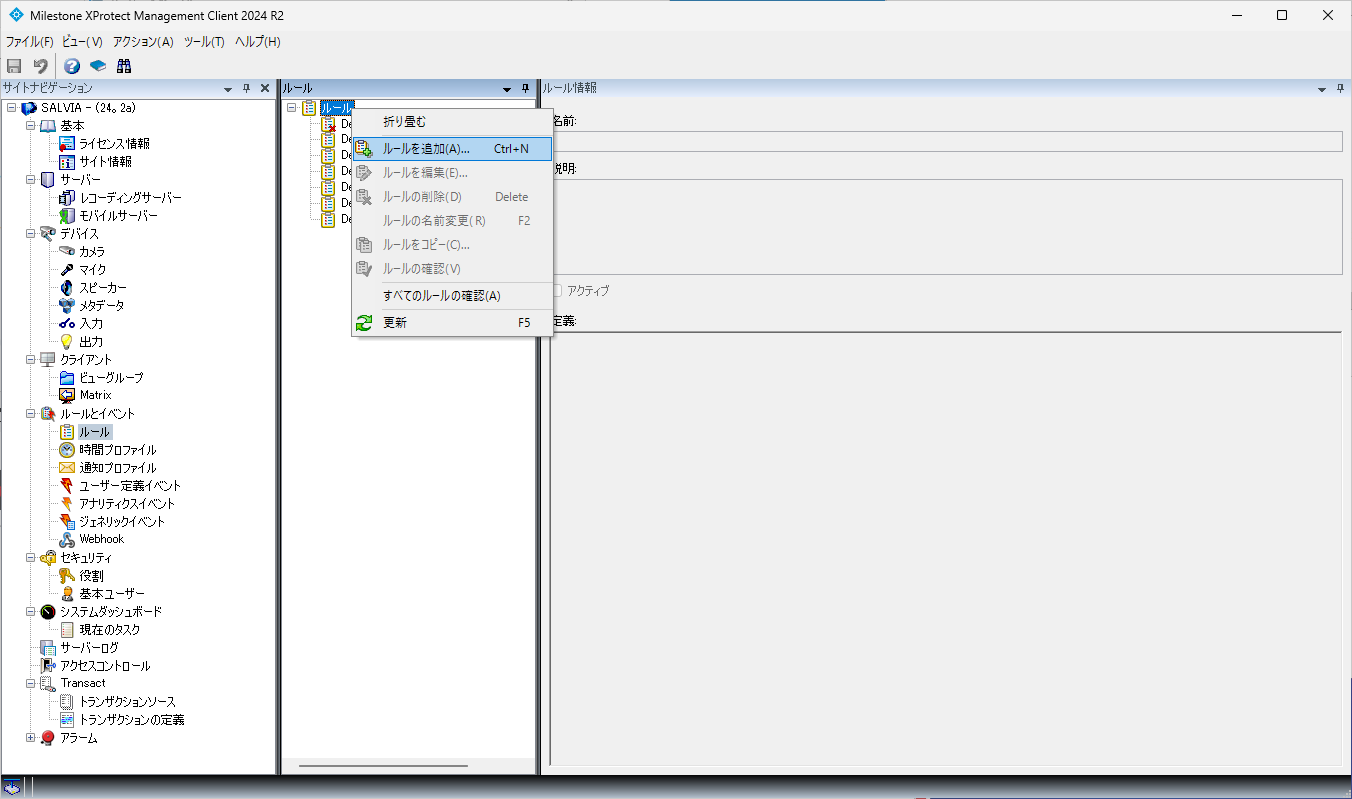Pin the サイトナビゲーション panel
Screen dimensions: 1352x799
pos(247,89)
